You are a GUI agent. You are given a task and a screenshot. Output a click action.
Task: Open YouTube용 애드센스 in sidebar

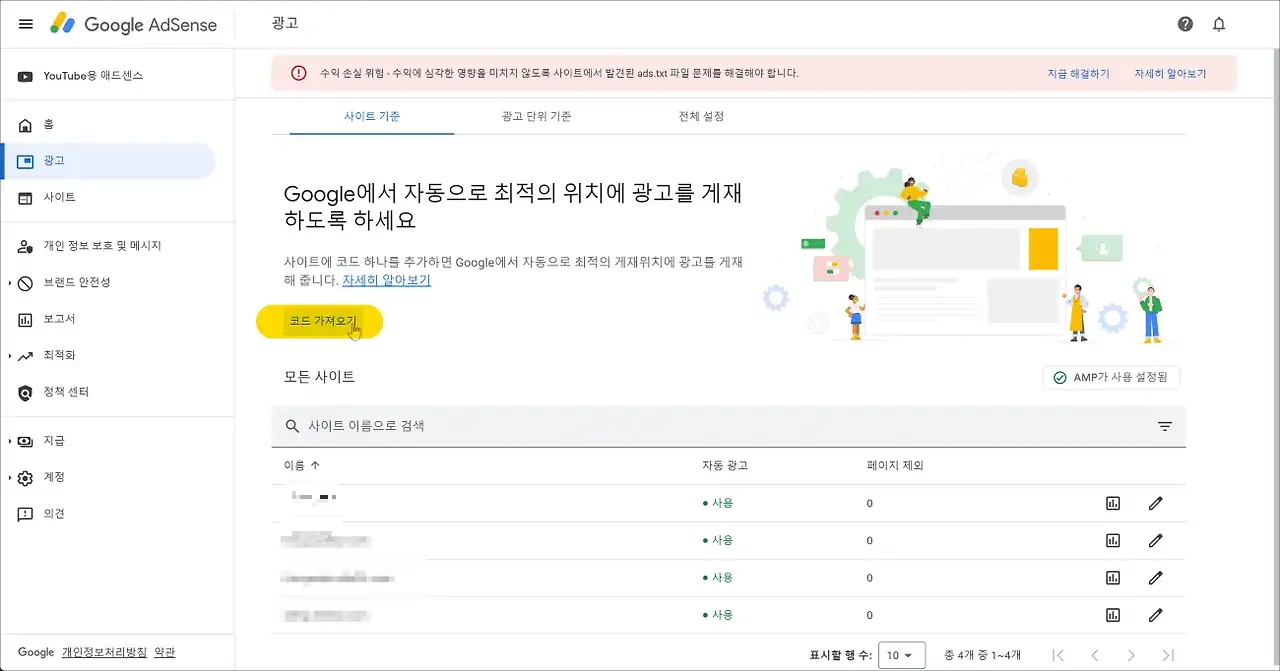point(108,76)
